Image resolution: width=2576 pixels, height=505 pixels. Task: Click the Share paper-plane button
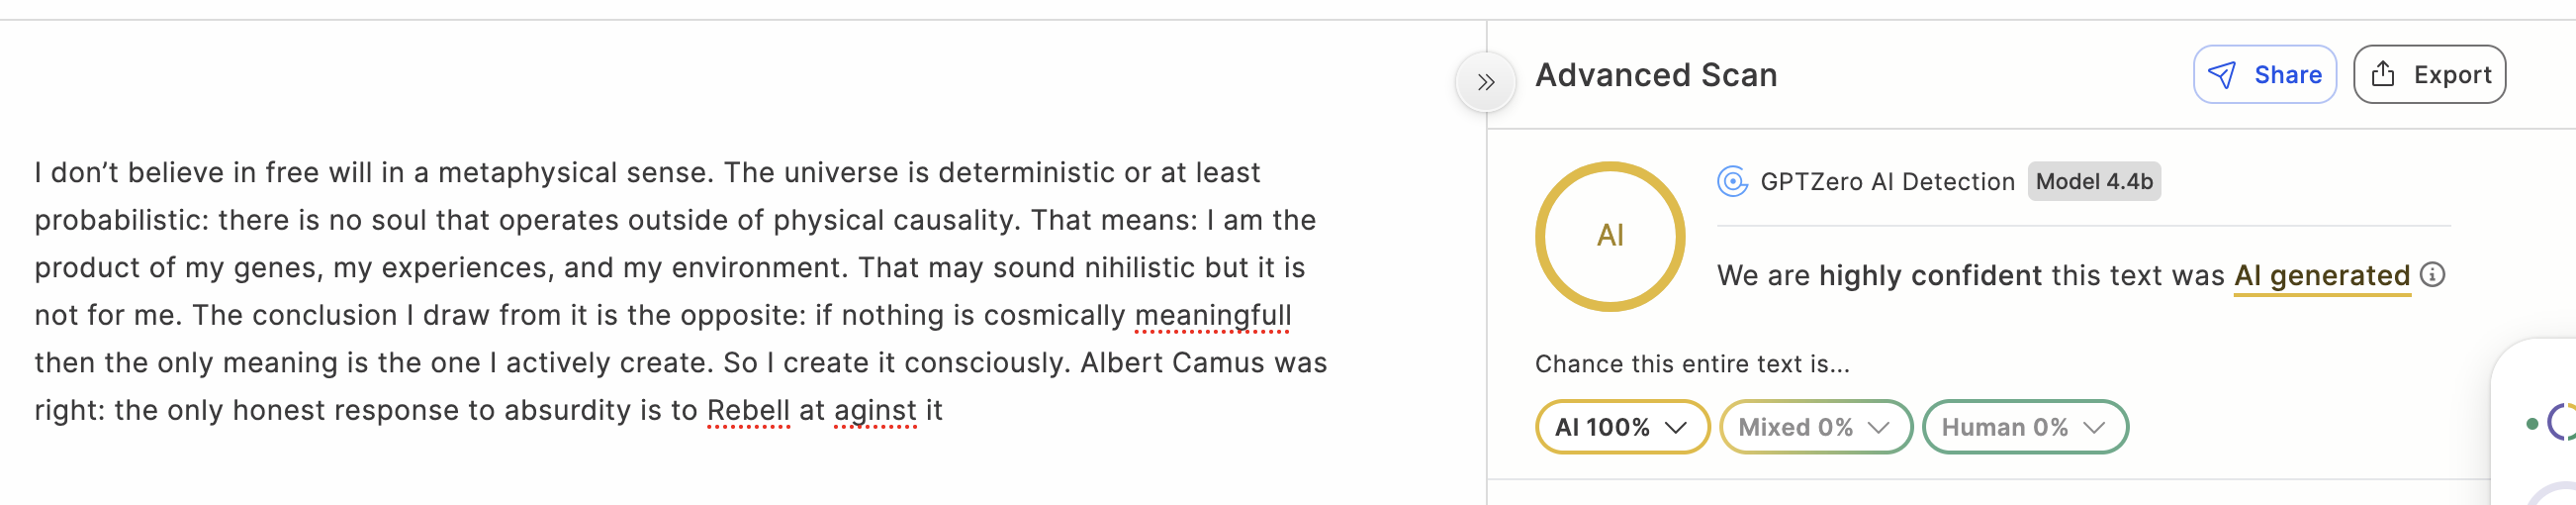click(x=2264, y=75)
